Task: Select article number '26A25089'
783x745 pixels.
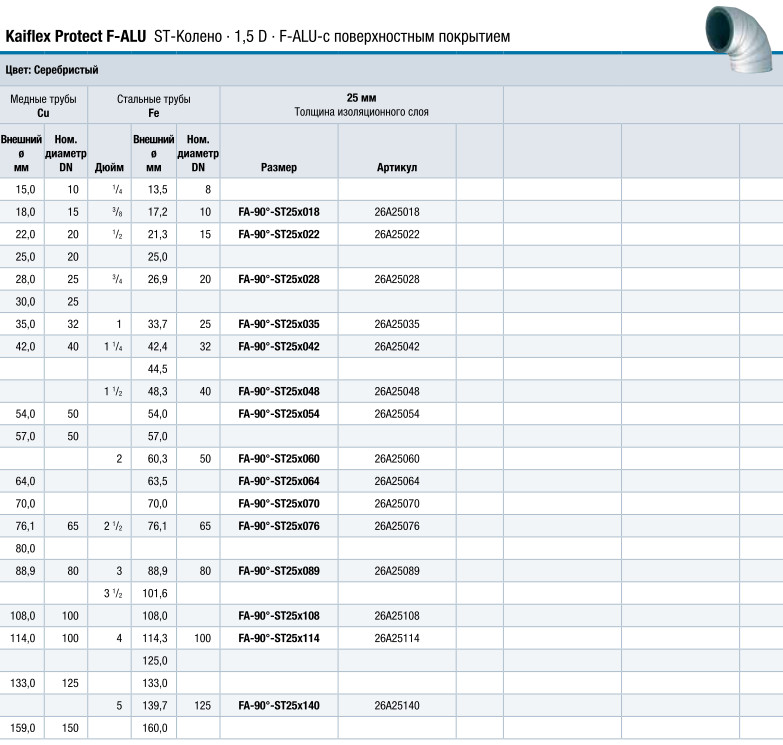Action: (x=397, y=571)
